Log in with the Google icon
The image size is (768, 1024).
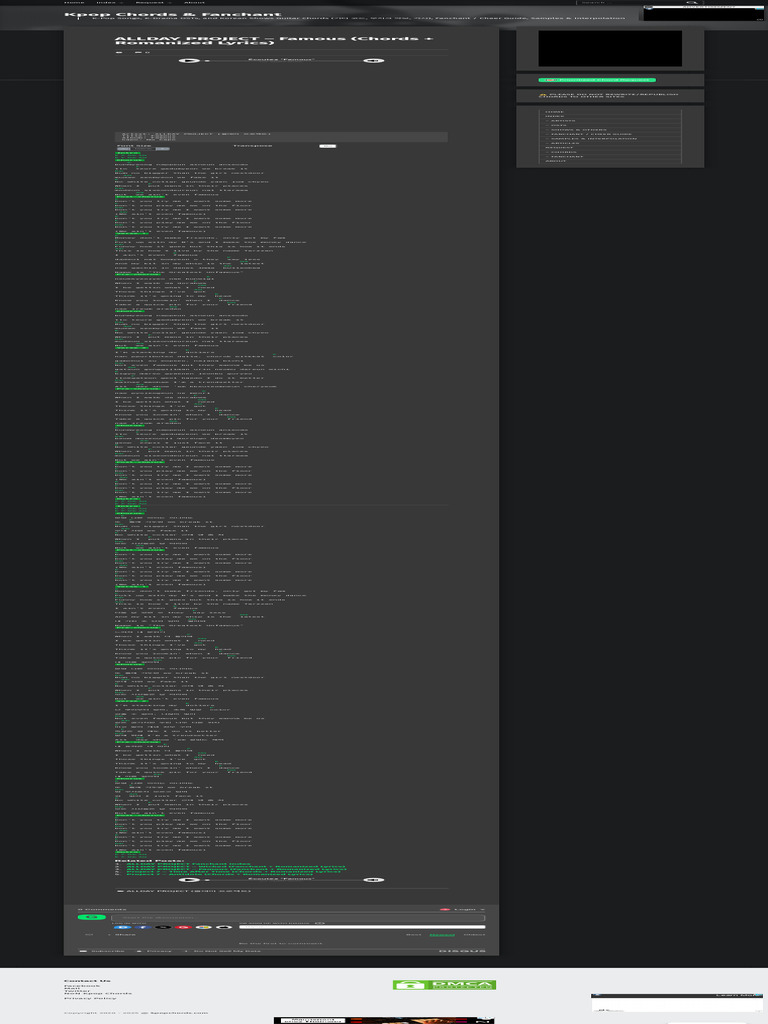pyautogui.click(x=184, y=927)
